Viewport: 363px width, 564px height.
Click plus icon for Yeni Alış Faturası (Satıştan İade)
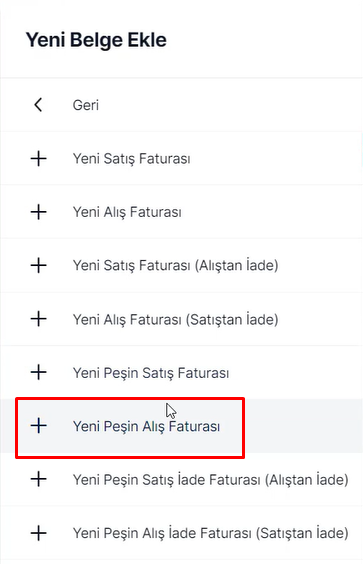point(38,319)
